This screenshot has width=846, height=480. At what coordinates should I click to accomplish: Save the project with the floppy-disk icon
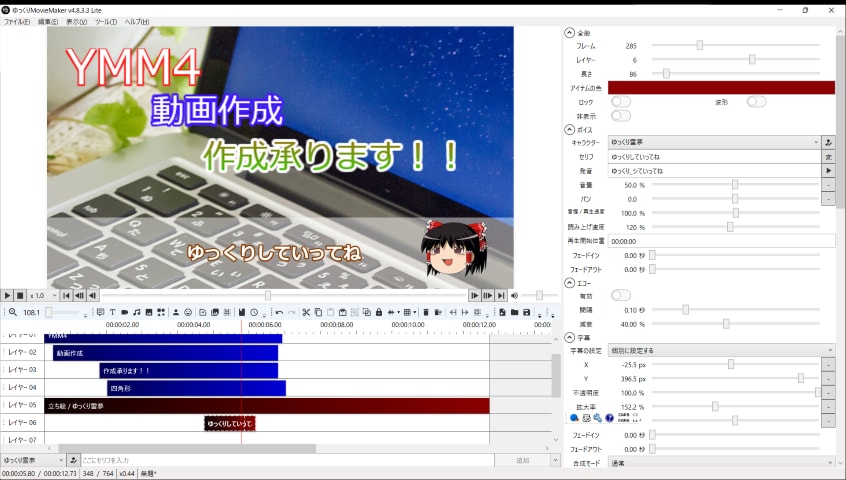(527, 312)
